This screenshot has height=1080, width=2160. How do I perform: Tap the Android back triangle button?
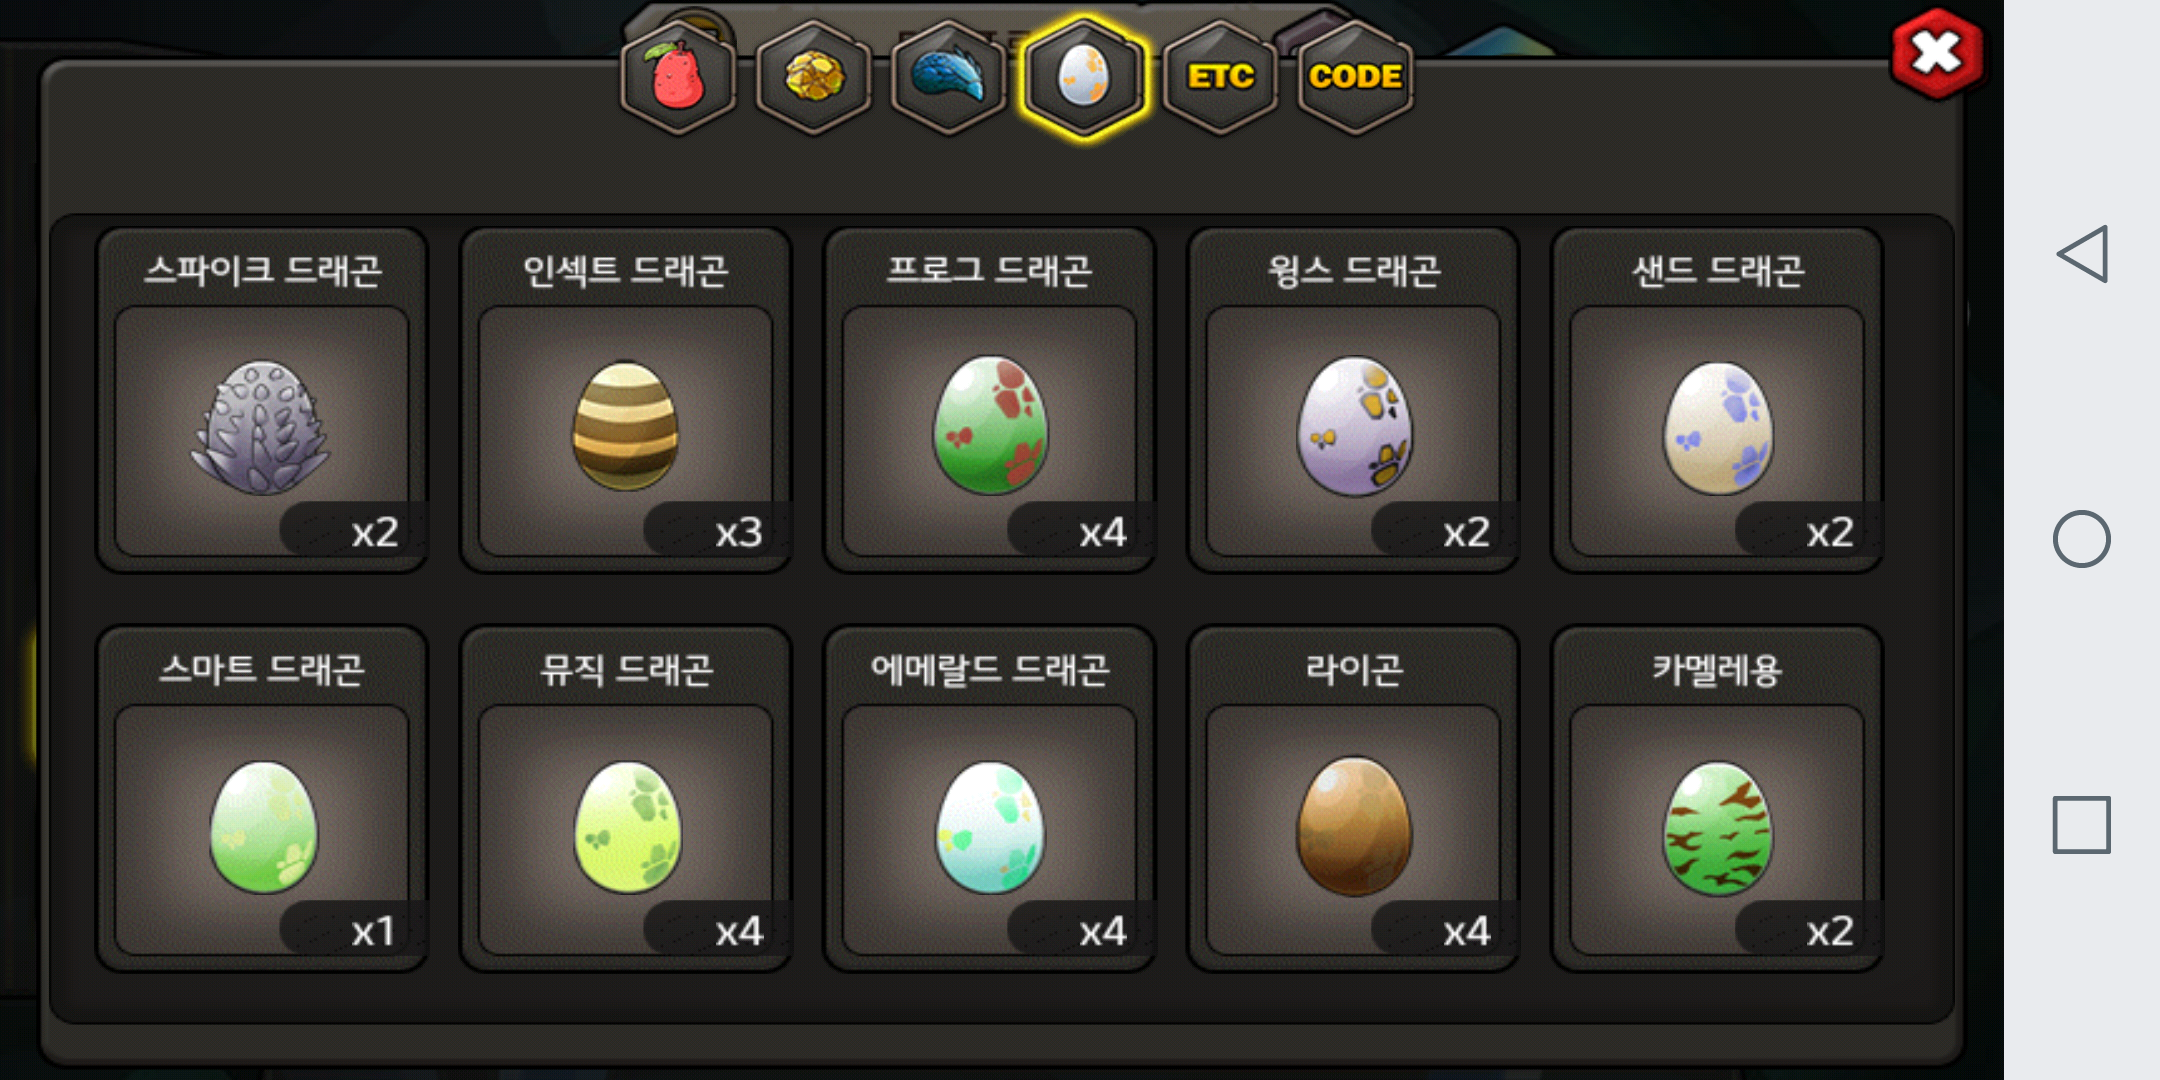[2082, 254]
